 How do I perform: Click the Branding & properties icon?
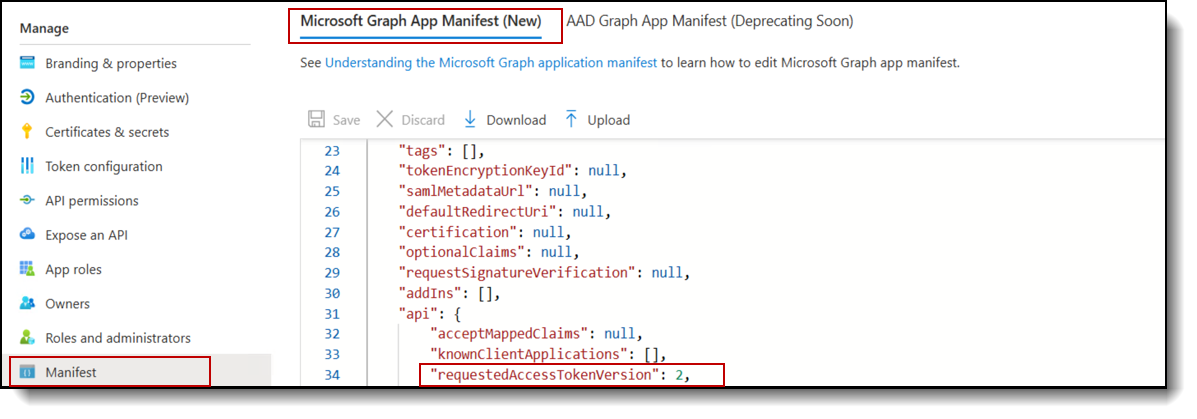coord(27,63)
